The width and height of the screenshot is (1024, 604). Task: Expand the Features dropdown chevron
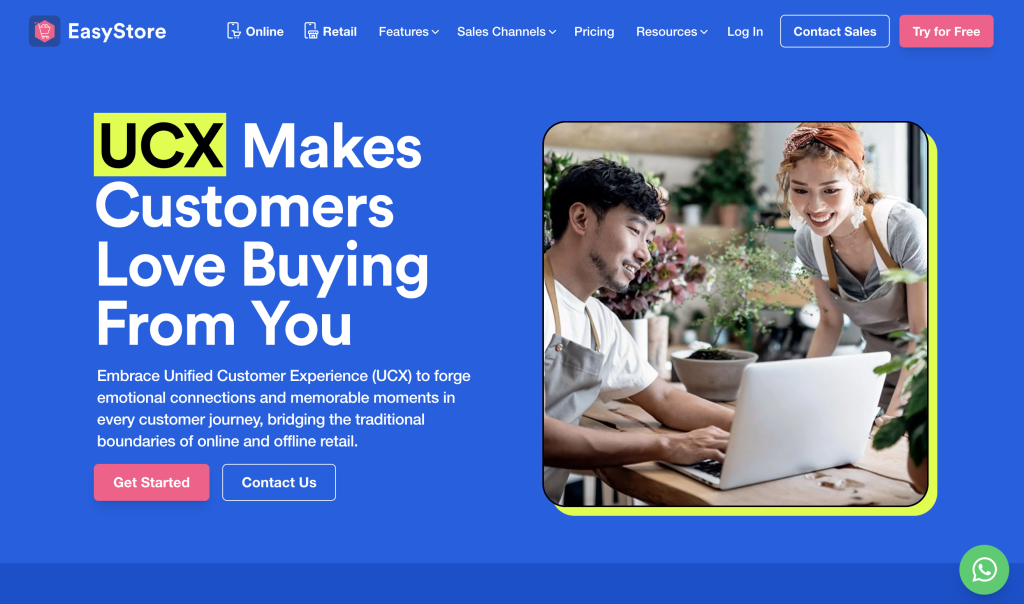click(x=435, y=32)
